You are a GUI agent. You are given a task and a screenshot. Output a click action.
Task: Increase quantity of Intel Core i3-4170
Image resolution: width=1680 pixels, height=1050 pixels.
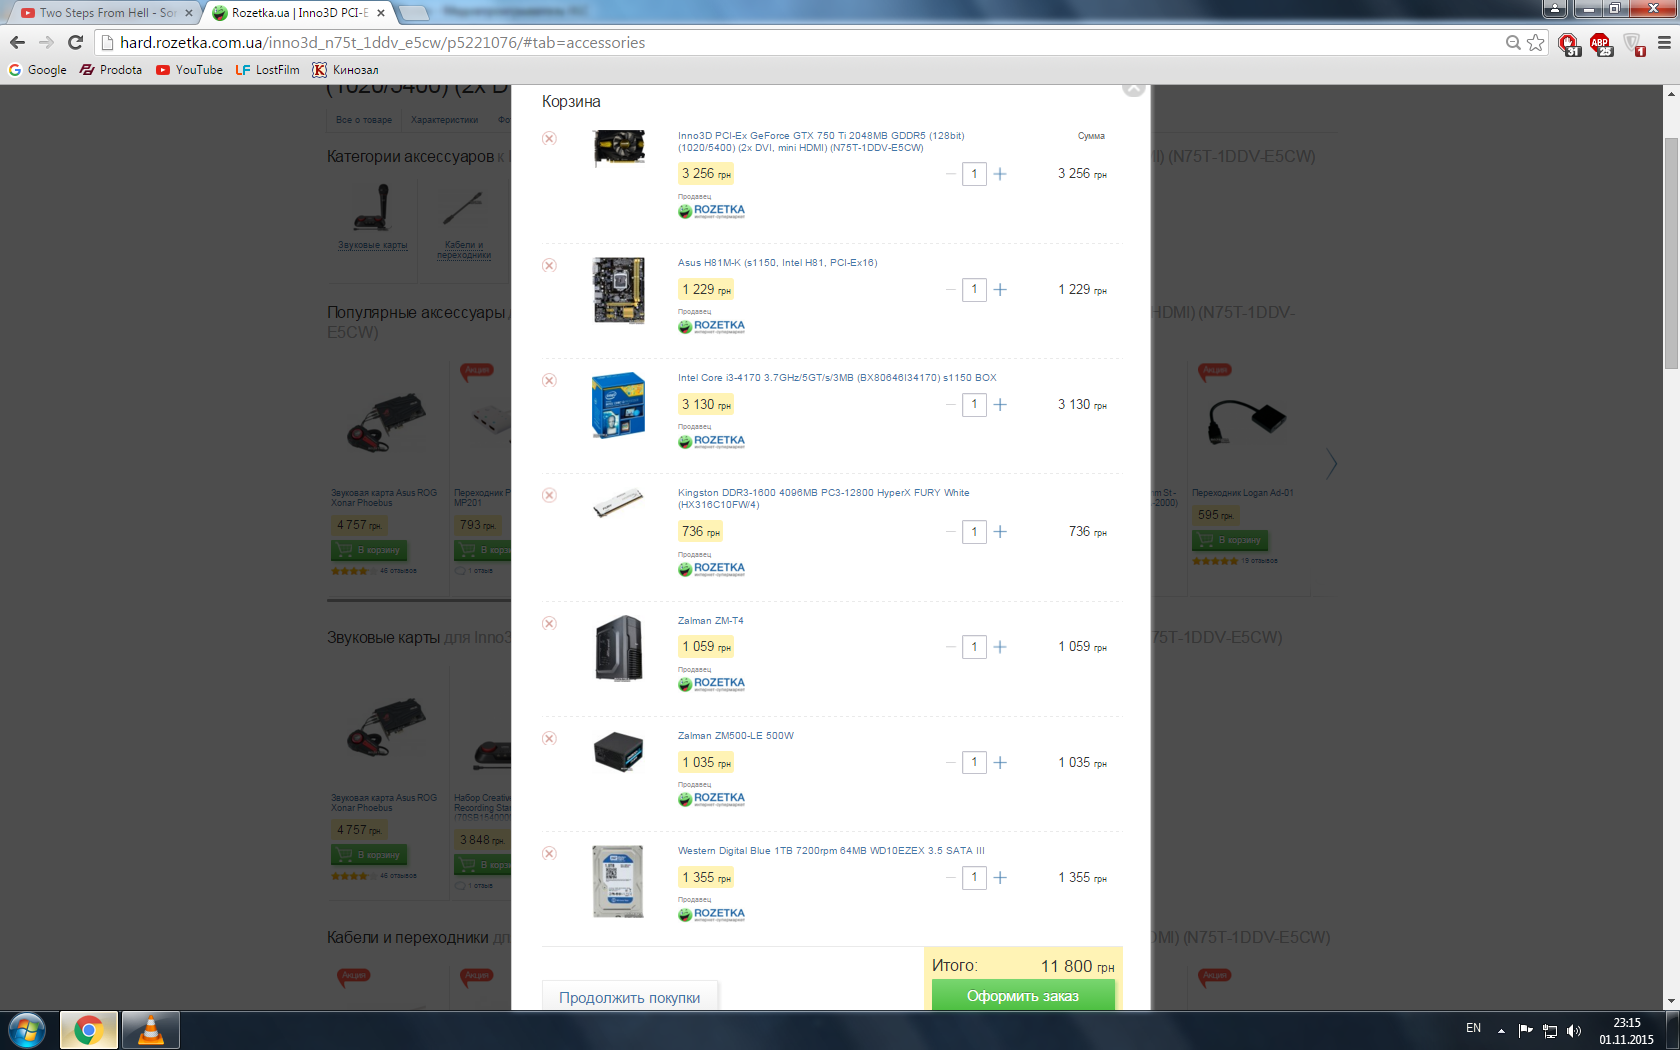pyautogui.click(x=1000, y=405)
